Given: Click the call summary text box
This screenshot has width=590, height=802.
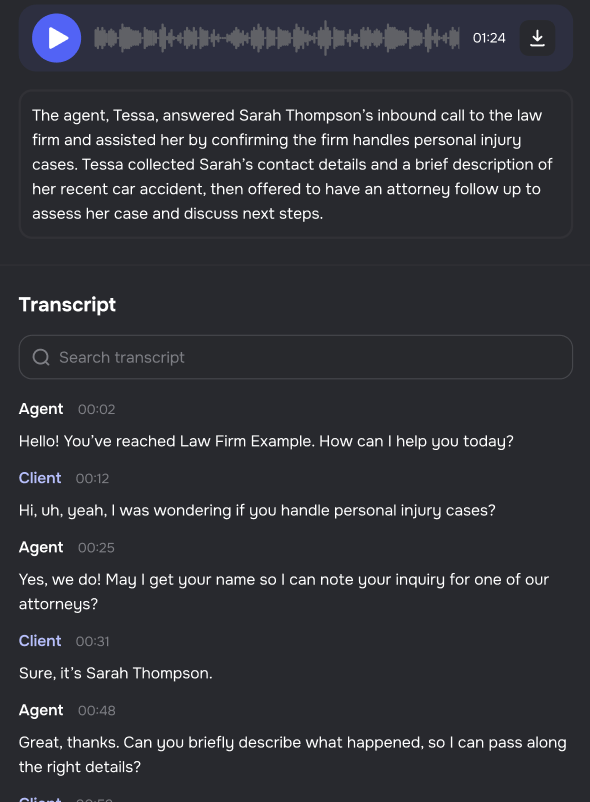Looking at the screenshot, I should point(295,164).
